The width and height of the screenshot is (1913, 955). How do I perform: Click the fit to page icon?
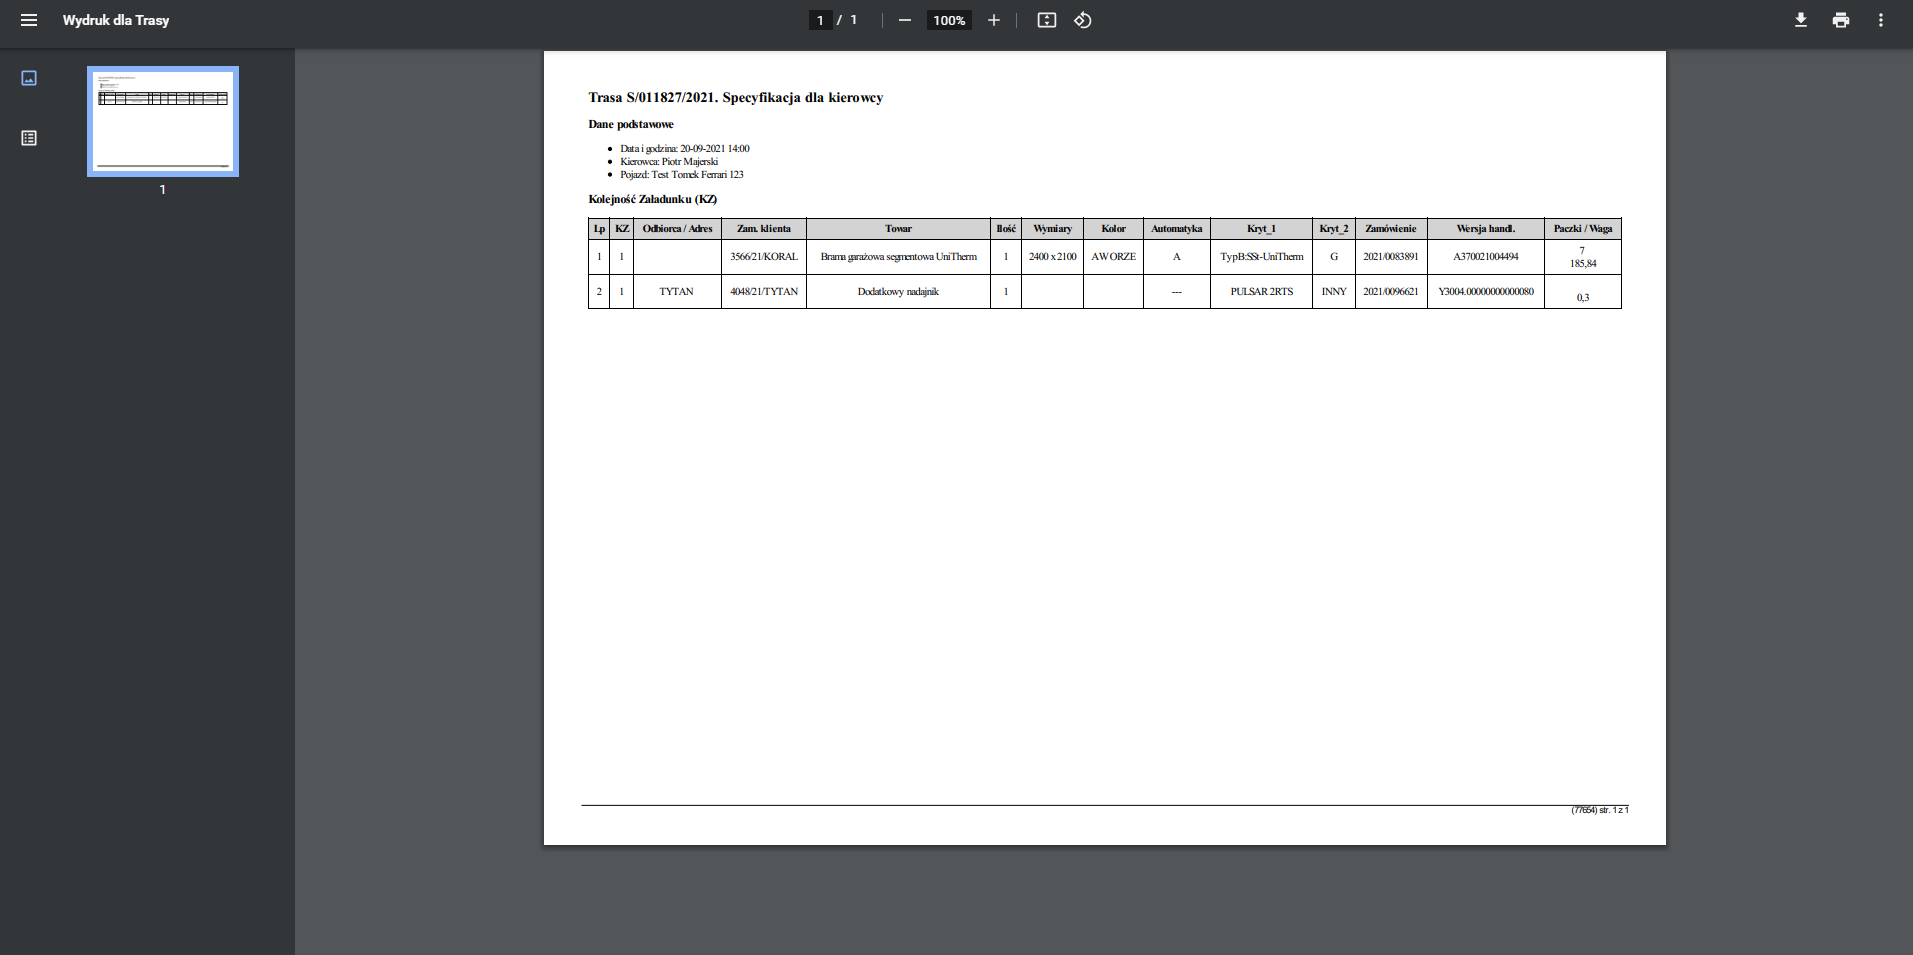pyautogui.click(x=1047, y=20)
